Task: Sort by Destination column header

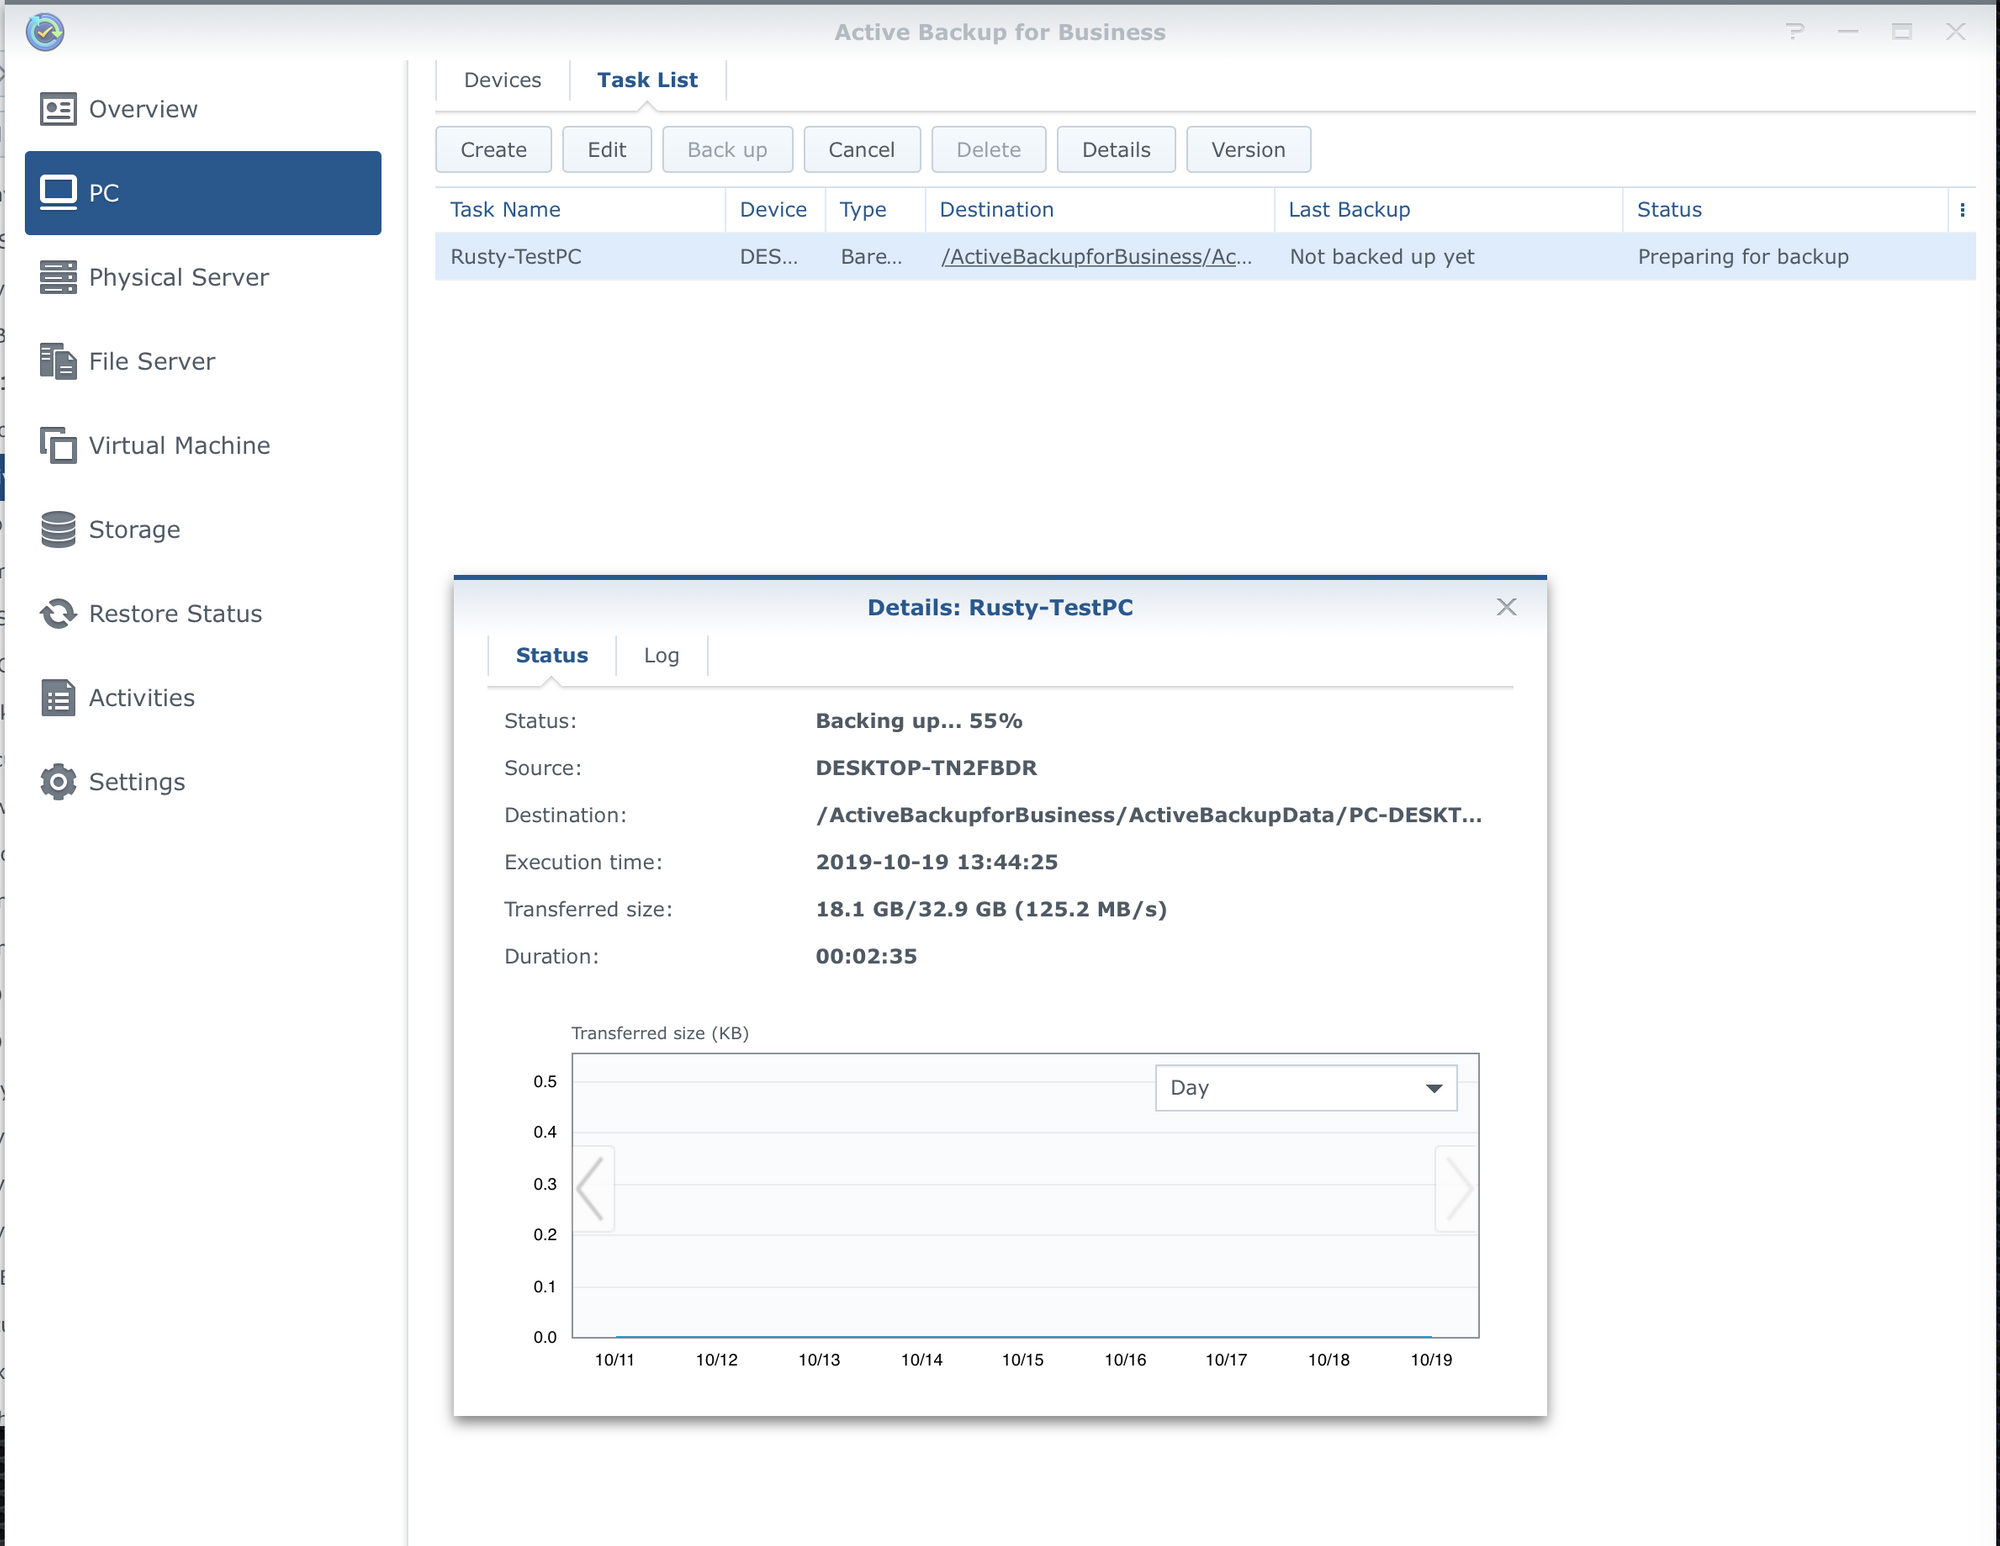Action: (1100, 210)
